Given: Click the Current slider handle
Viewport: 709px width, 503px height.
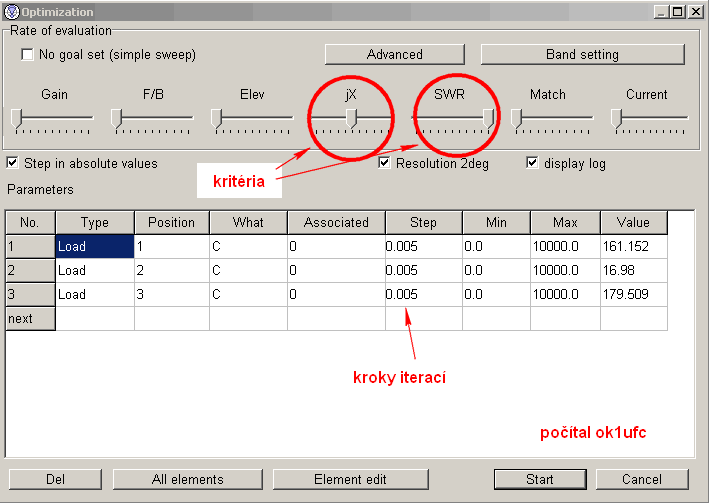Looking at the screenshot, I should click(x=616, y=118).
